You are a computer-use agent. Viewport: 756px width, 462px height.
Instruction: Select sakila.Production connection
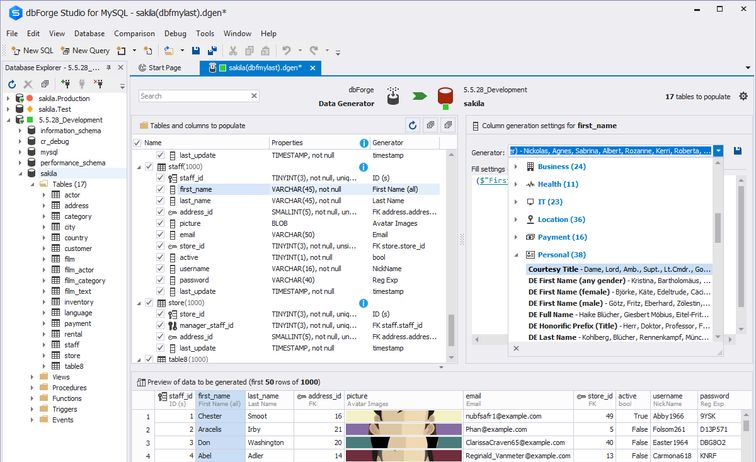pos(64,98)
